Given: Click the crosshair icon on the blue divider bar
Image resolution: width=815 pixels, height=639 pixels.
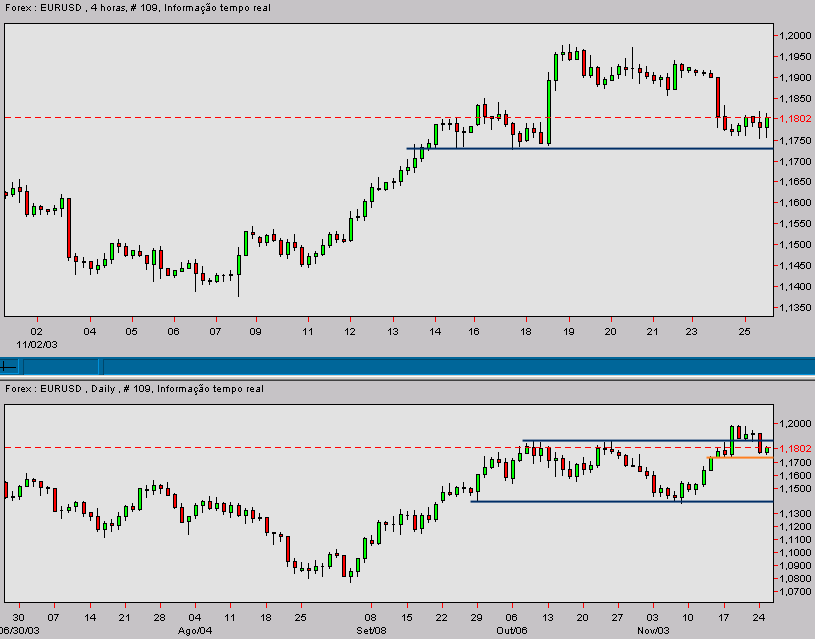Looking at the screenshot, I should point(9,367).
